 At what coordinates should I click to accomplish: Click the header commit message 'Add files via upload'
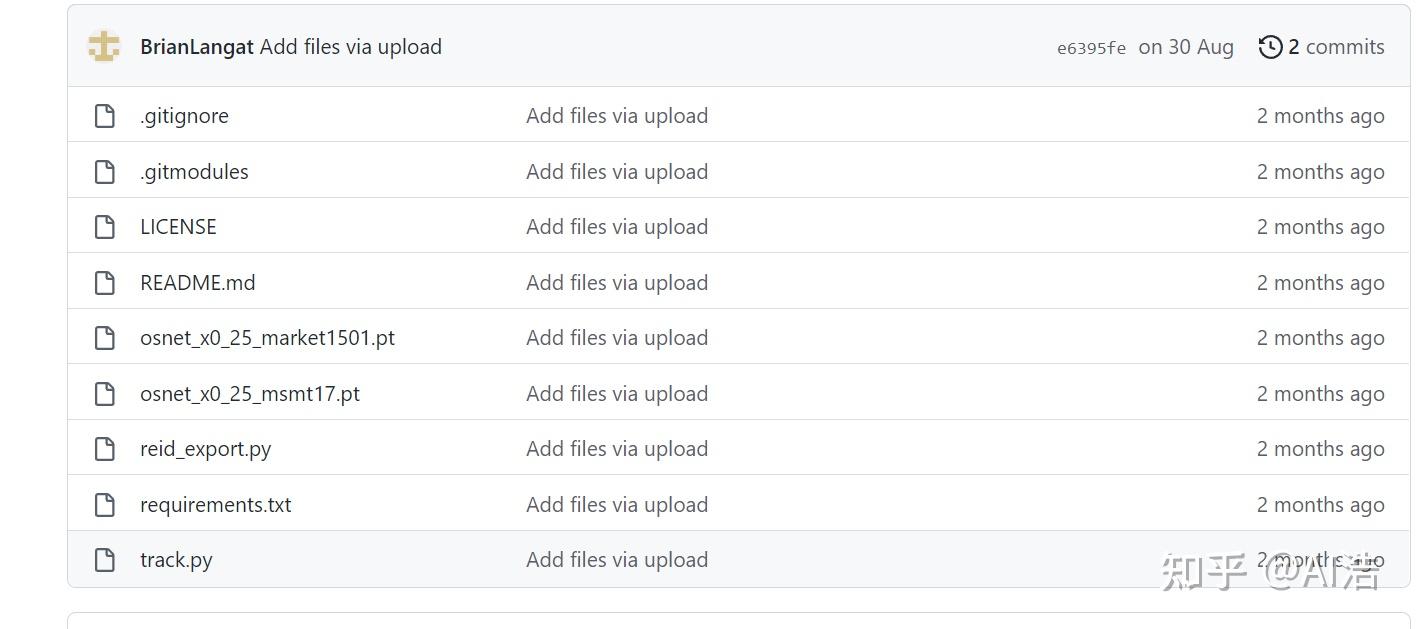pyautogui.click(x=351, y=47)
